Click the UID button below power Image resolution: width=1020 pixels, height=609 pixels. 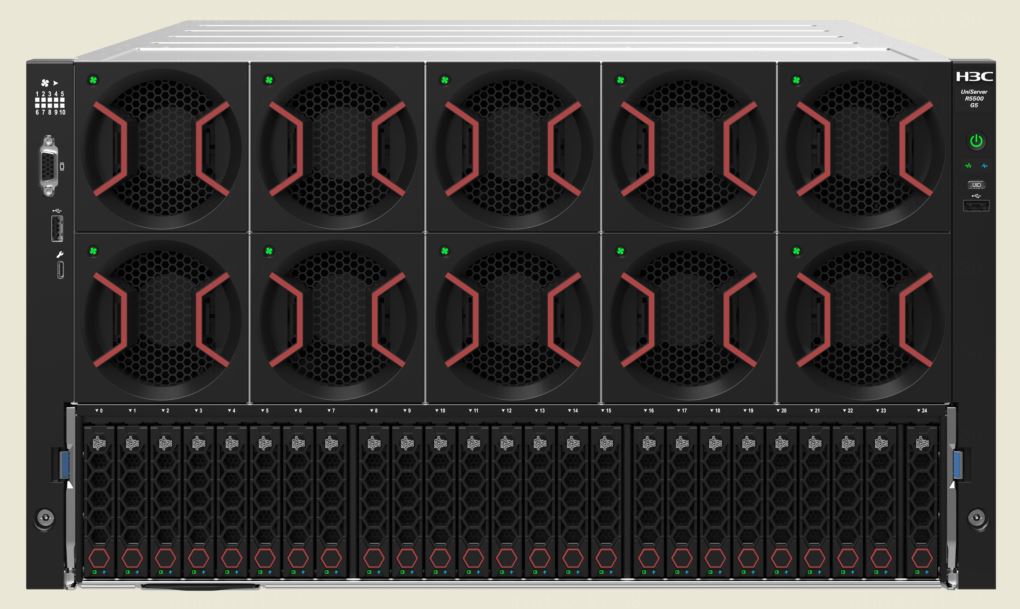point(976,185)
